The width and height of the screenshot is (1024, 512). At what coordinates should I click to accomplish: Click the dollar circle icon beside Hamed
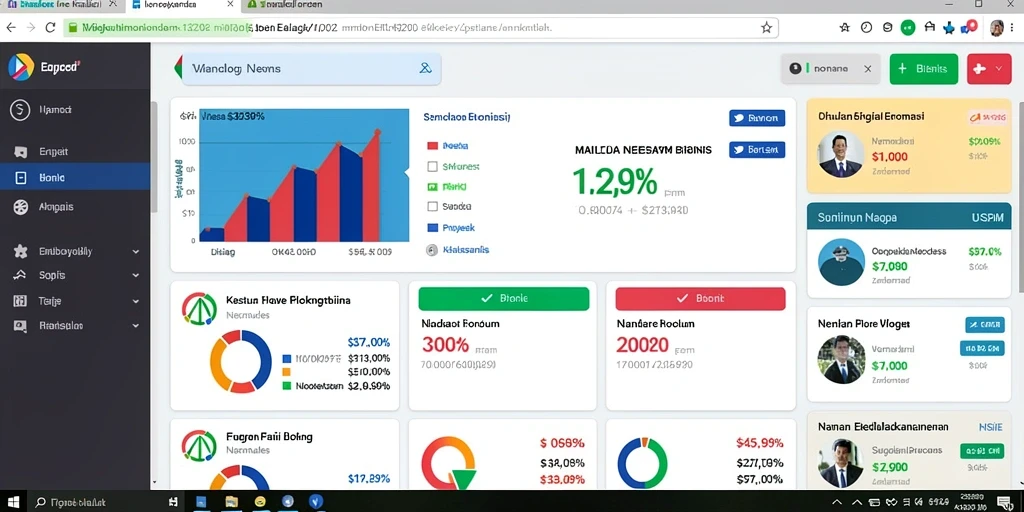pos(20,110)
